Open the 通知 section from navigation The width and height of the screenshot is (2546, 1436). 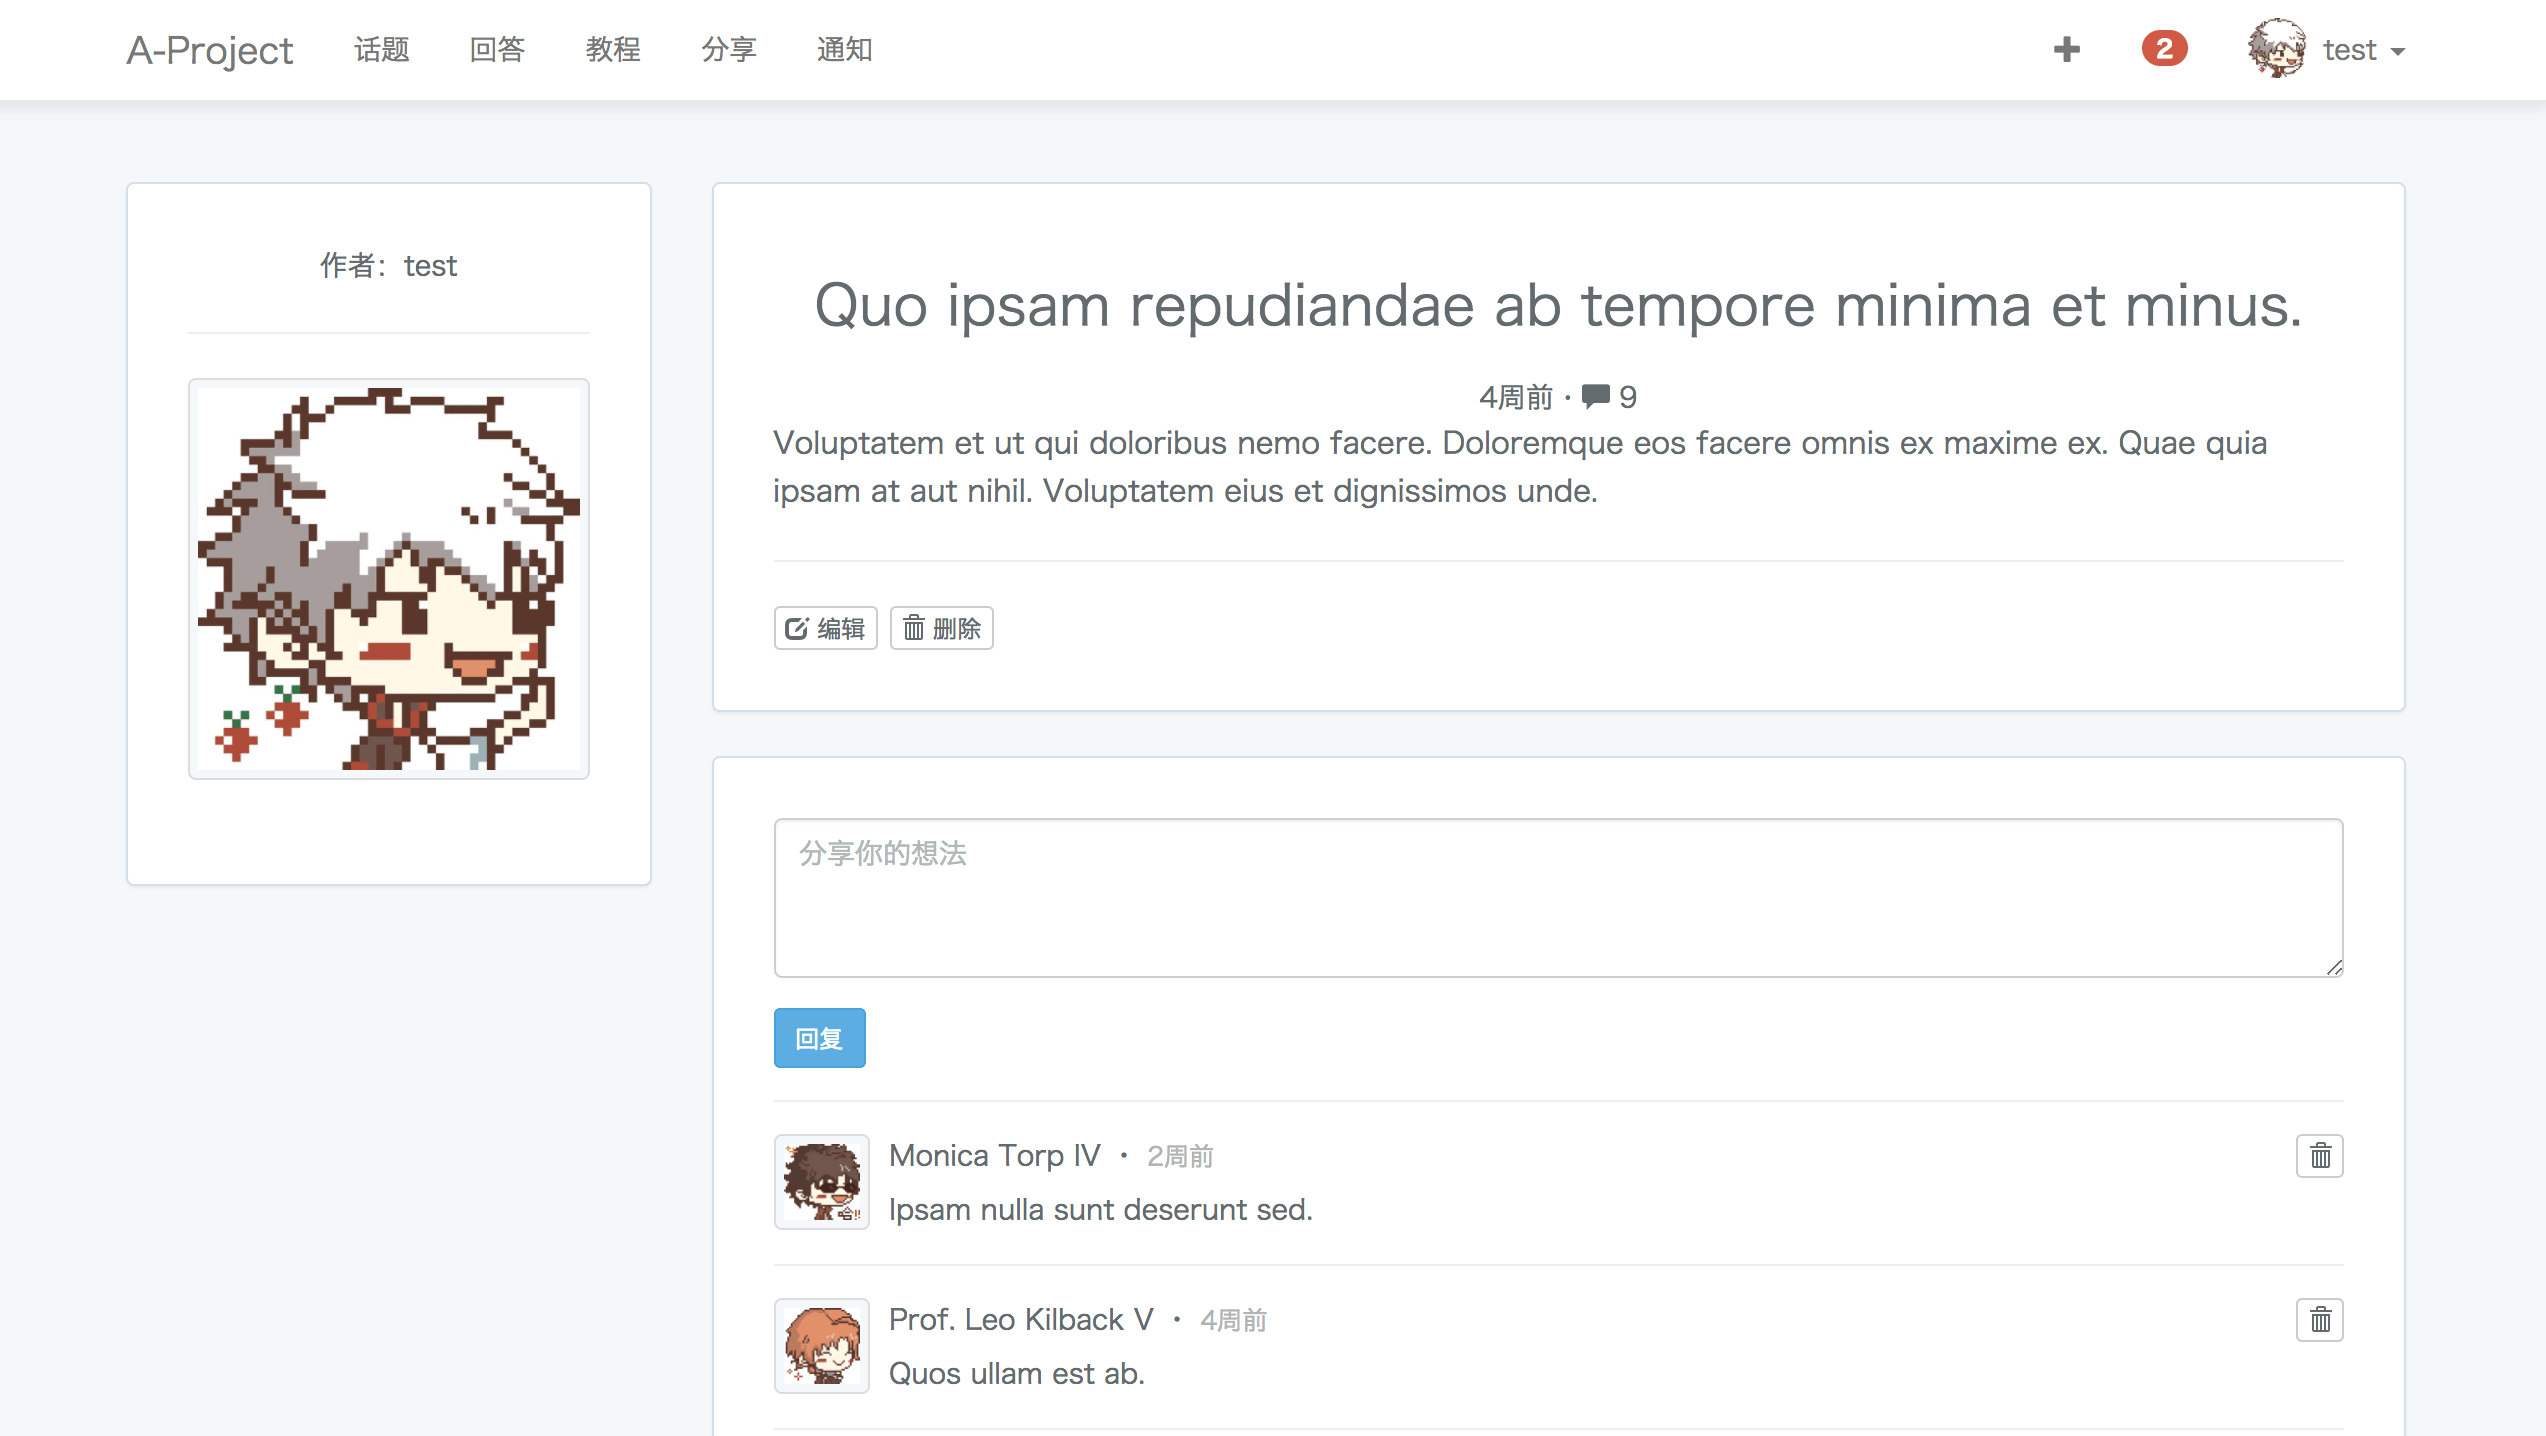[x=845, y=49]
